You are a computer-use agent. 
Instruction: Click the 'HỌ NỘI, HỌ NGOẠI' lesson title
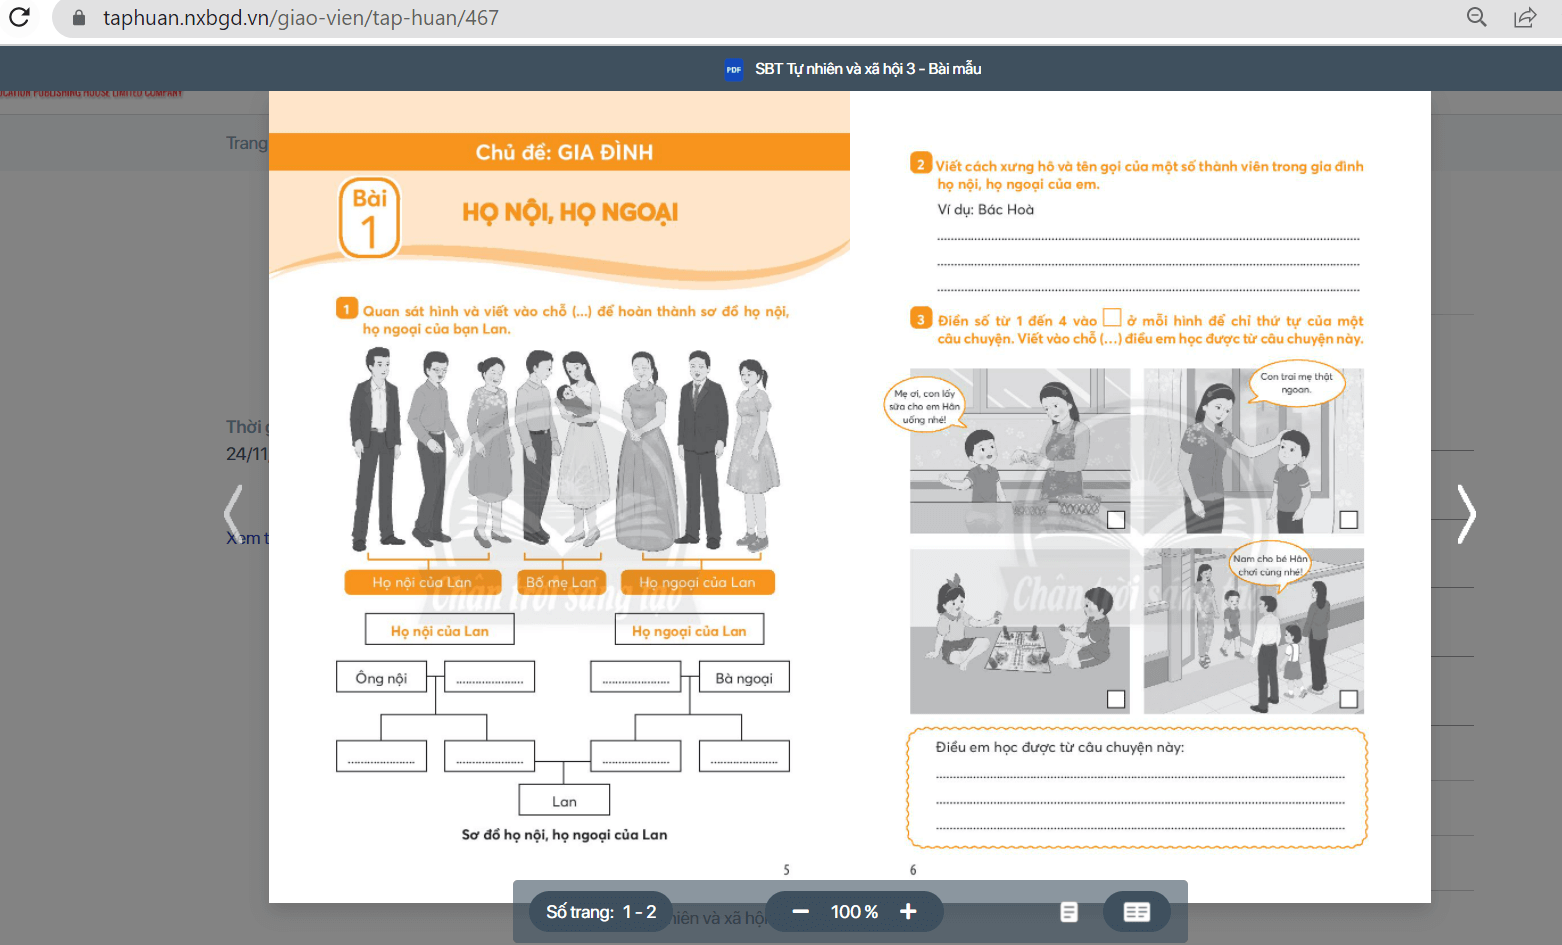click(x=570, y=212)
